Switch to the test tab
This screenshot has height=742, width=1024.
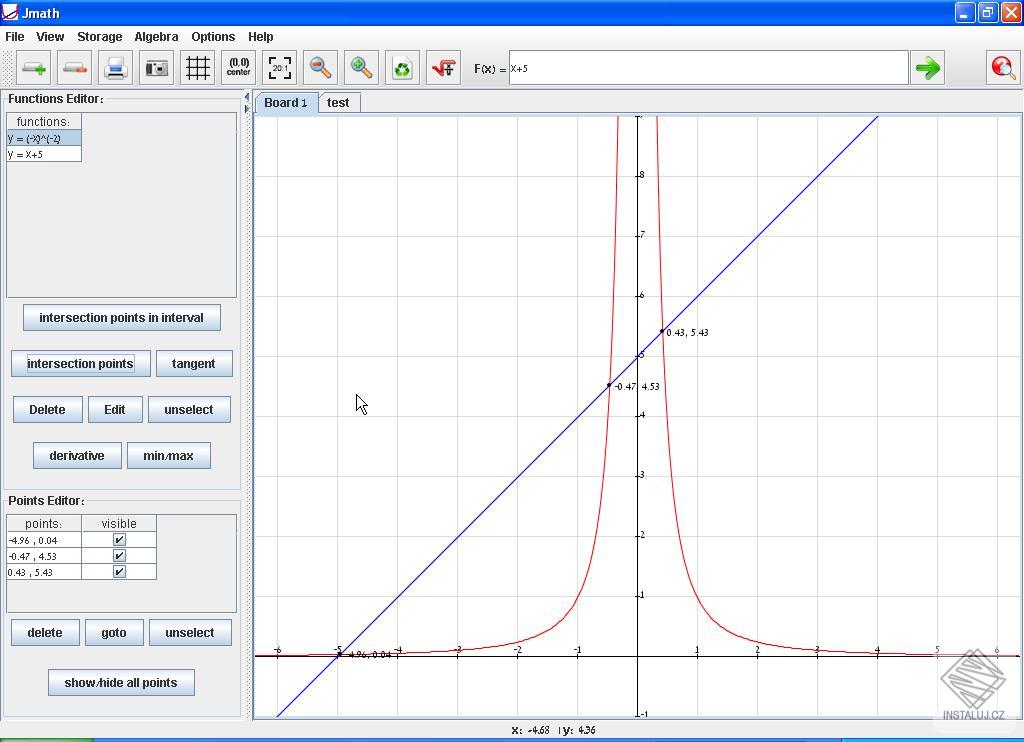click(x=338, y=102)
